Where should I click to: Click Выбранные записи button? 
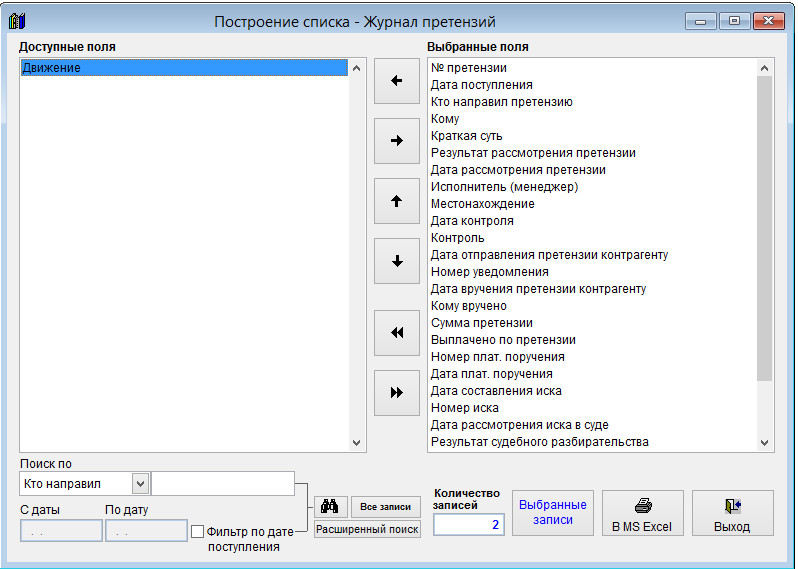click(x=553, y=513)
